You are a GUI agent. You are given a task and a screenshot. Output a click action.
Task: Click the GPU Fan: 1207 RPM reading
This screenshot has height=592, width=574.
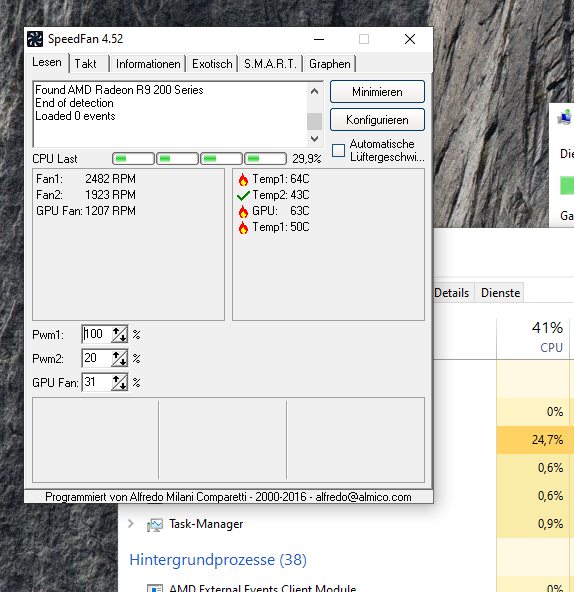click(86, 211)
